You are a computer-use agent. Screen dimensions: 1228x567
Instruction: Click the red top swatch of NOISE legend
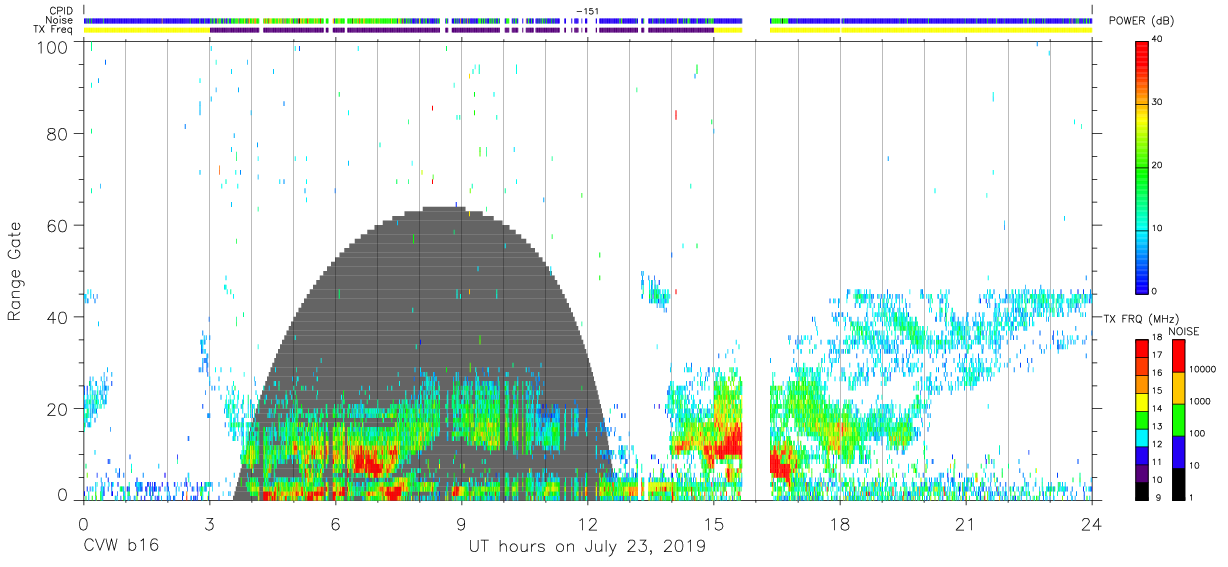pyautogui.click(x=1177, y=356)
